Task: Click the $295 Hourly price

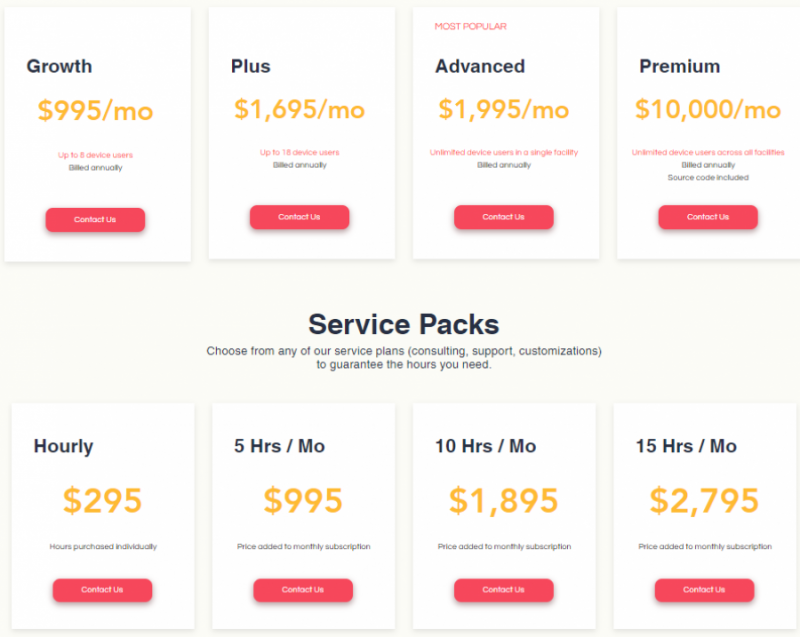Action: pyautogui.click(x=102, y=500)
